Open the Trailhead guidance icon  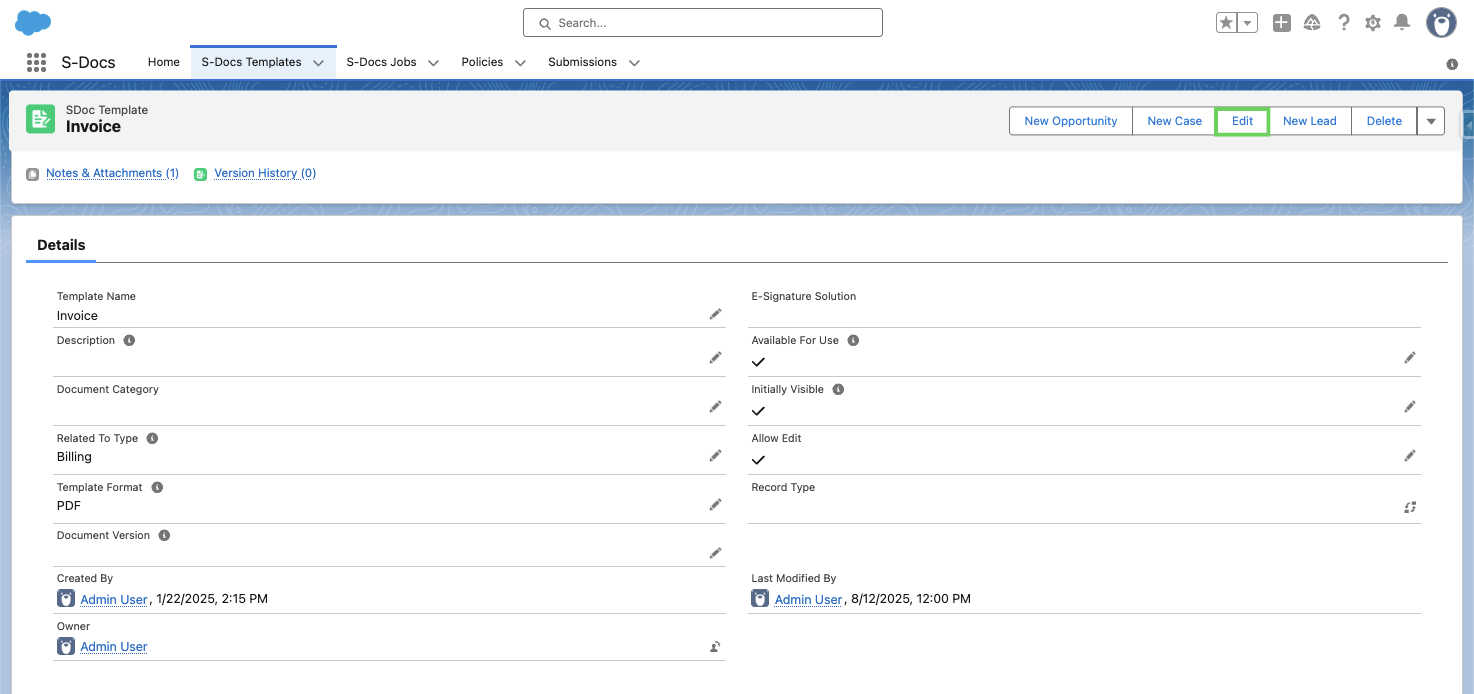click(1312, 22)
